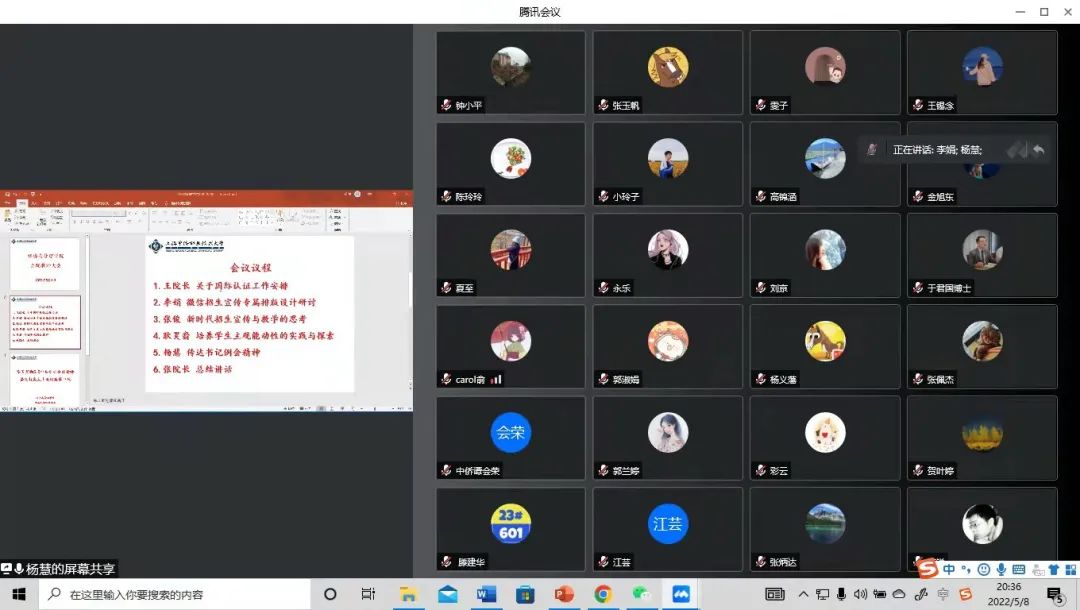Toggle the microphone icon in speaking bar
Viewport: 1080px width, 610px height.
[872, 150]
